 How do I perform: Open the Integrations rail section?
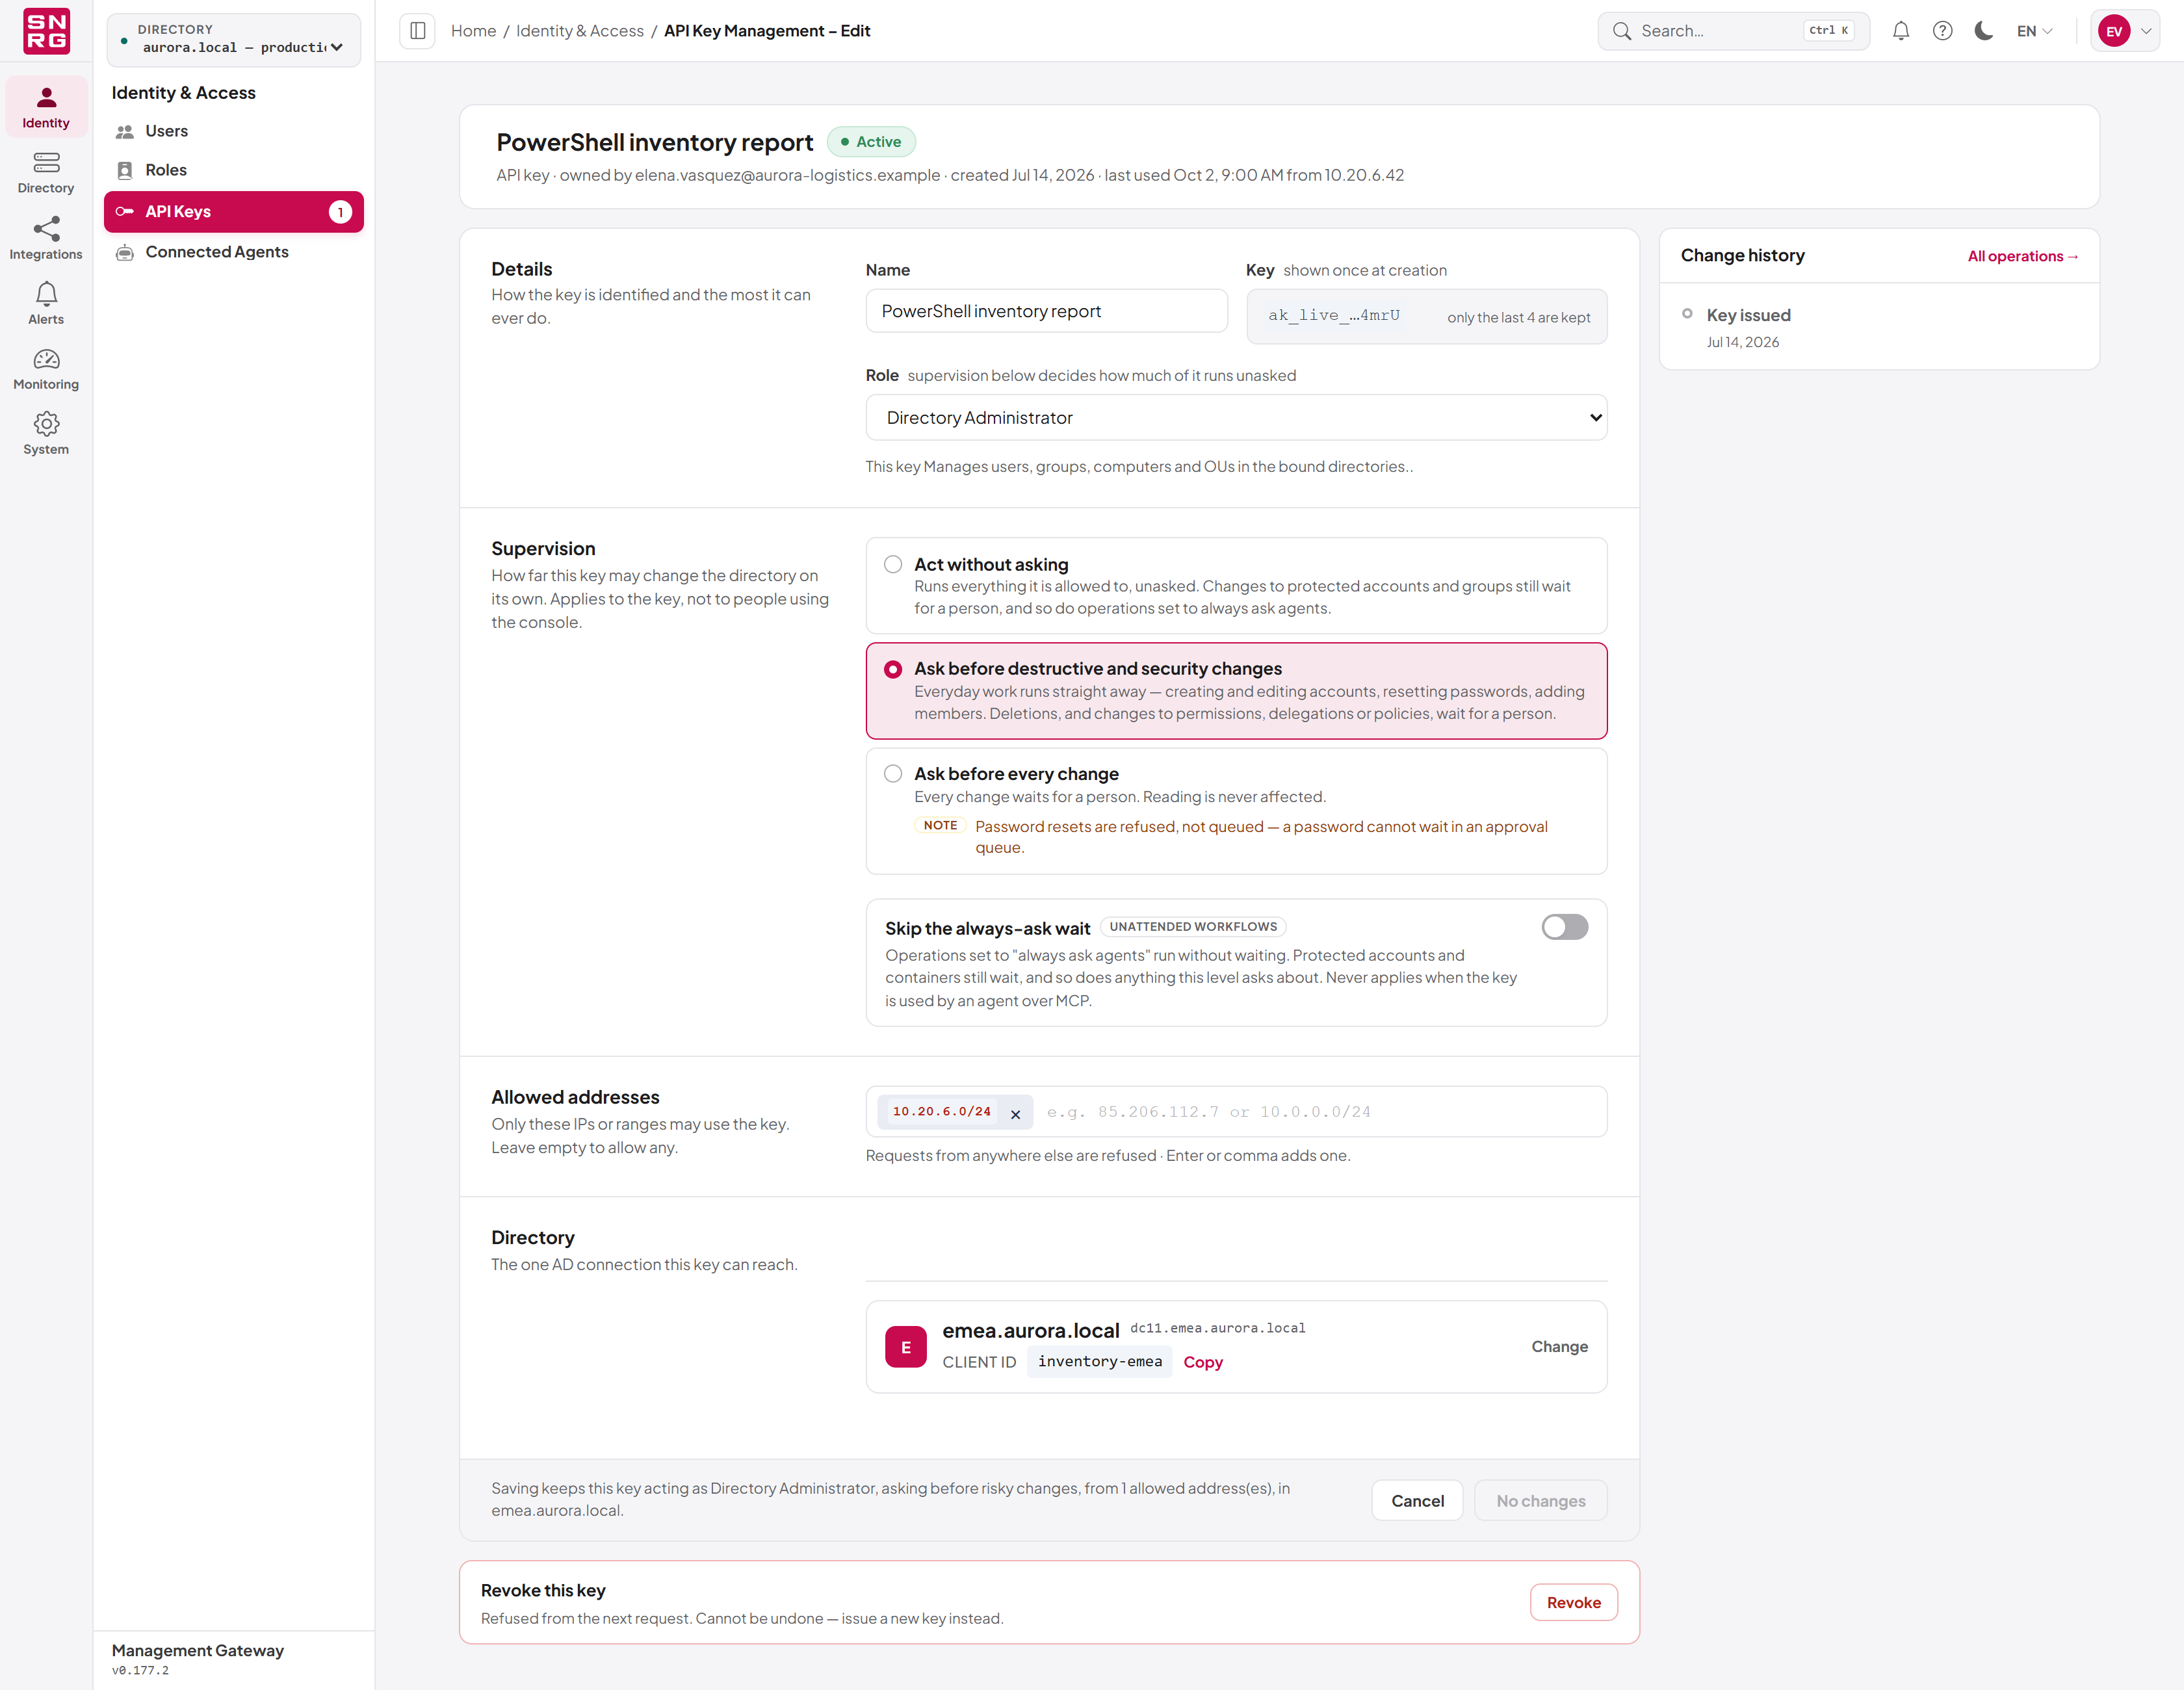tap(46, 239)
